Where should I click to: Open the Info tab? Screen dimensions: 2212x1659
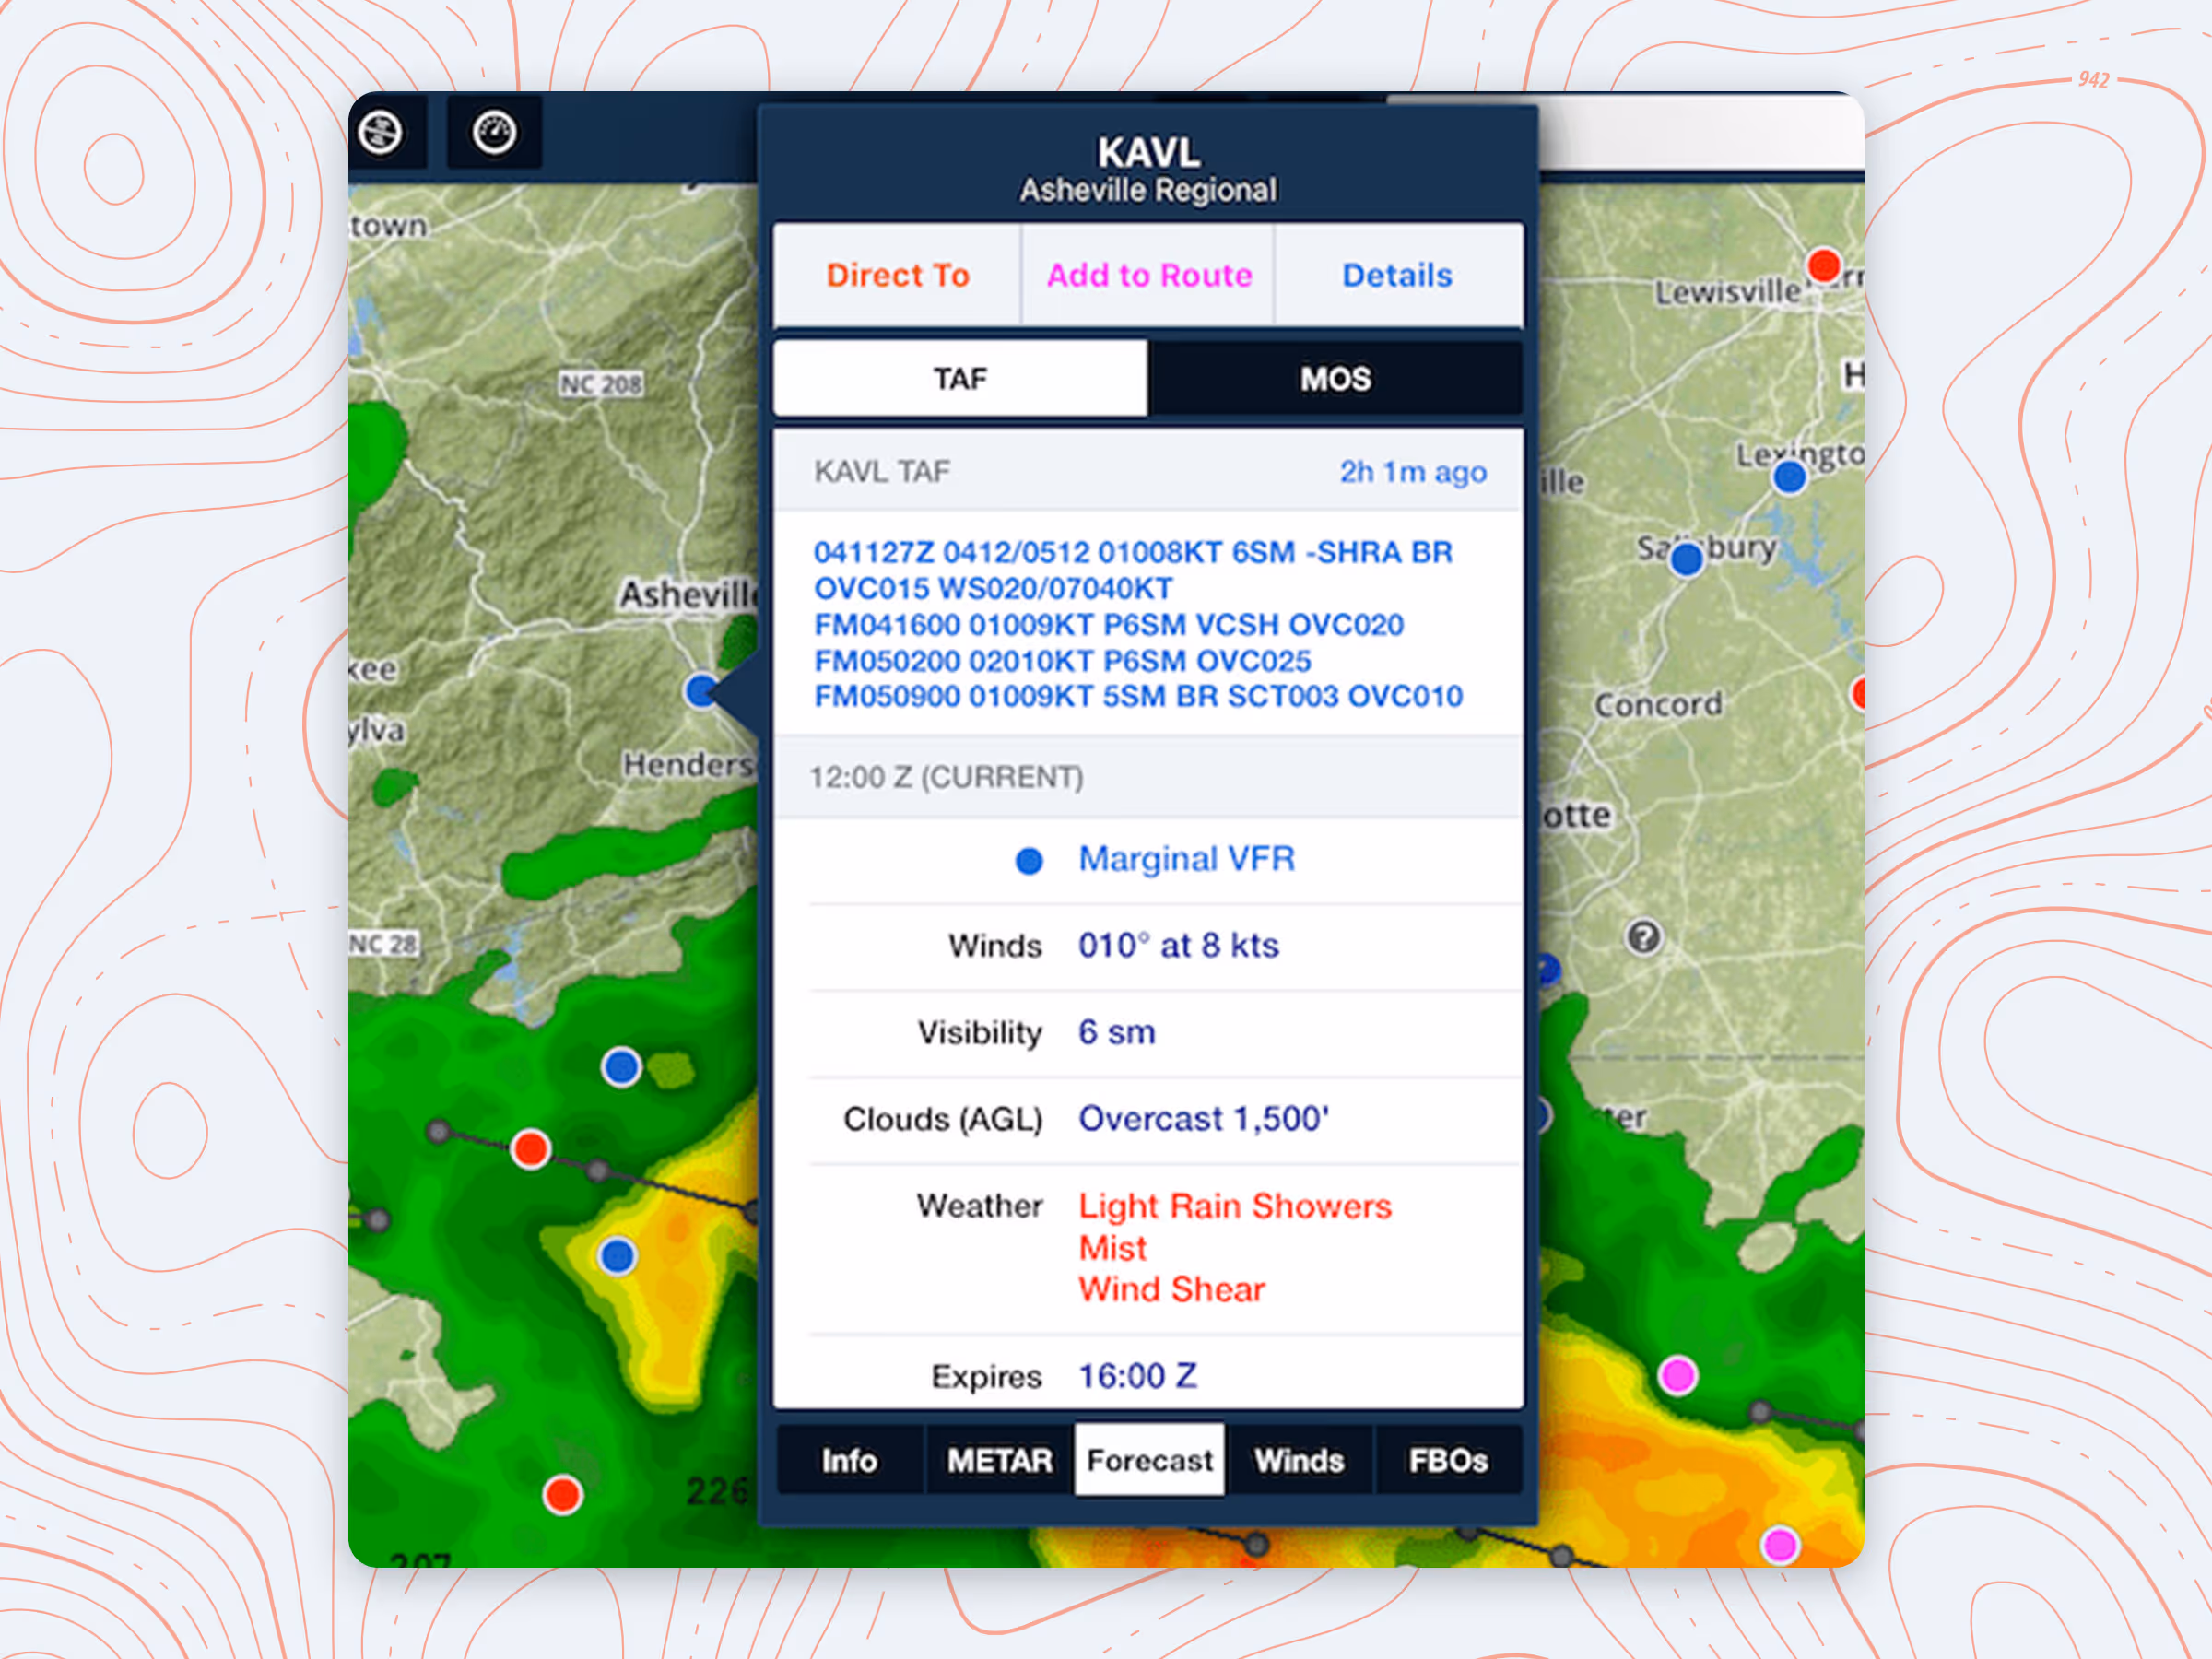pyautogui.click(x=849, y=1460)
